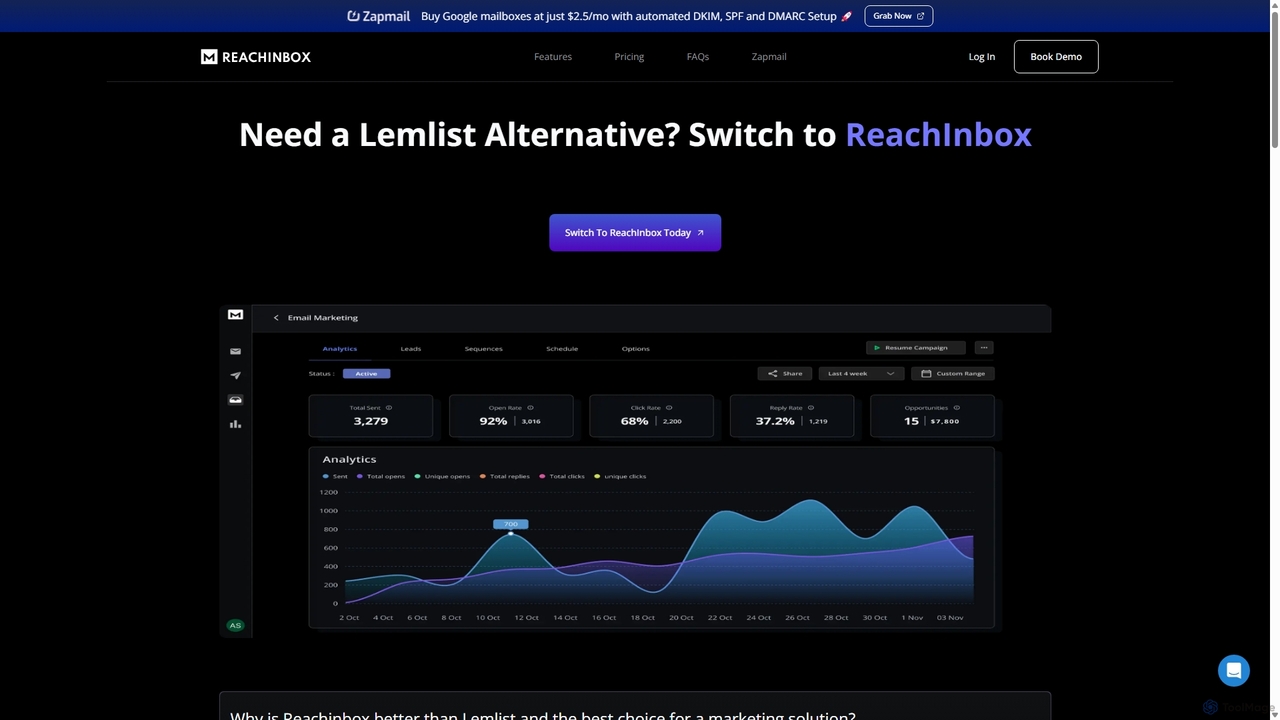Click the Zapmail logo in top banner
1280x720 pixels.
pos(378,16)
